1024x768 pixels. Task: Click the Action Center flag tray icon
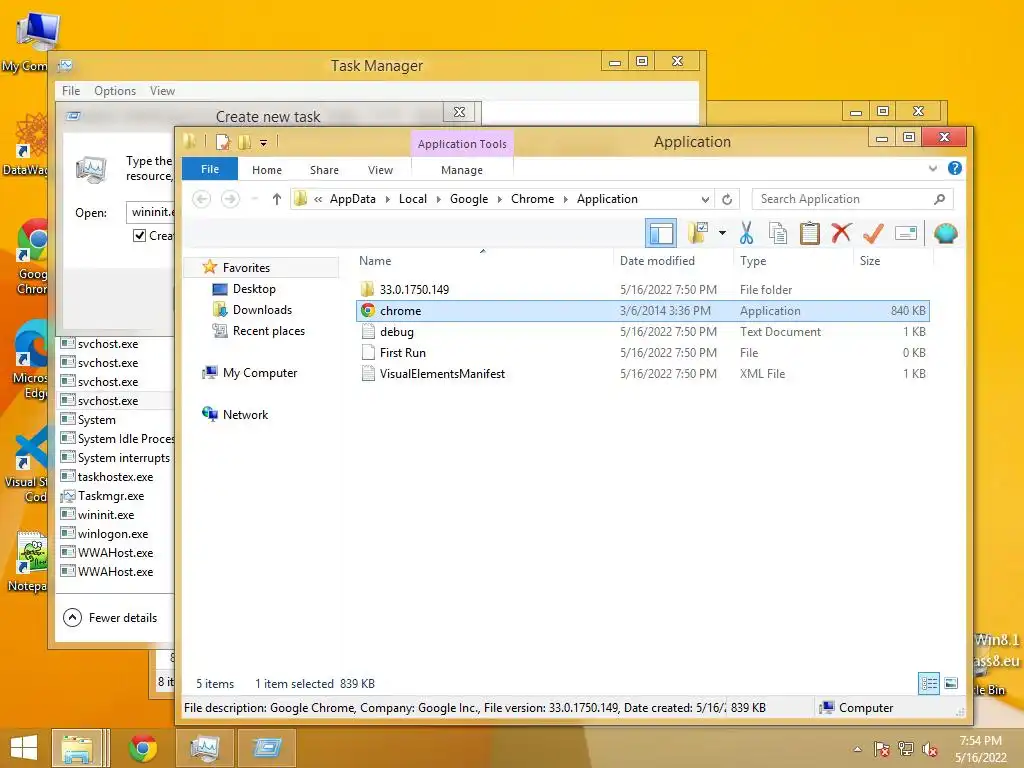tap(882, 749)
